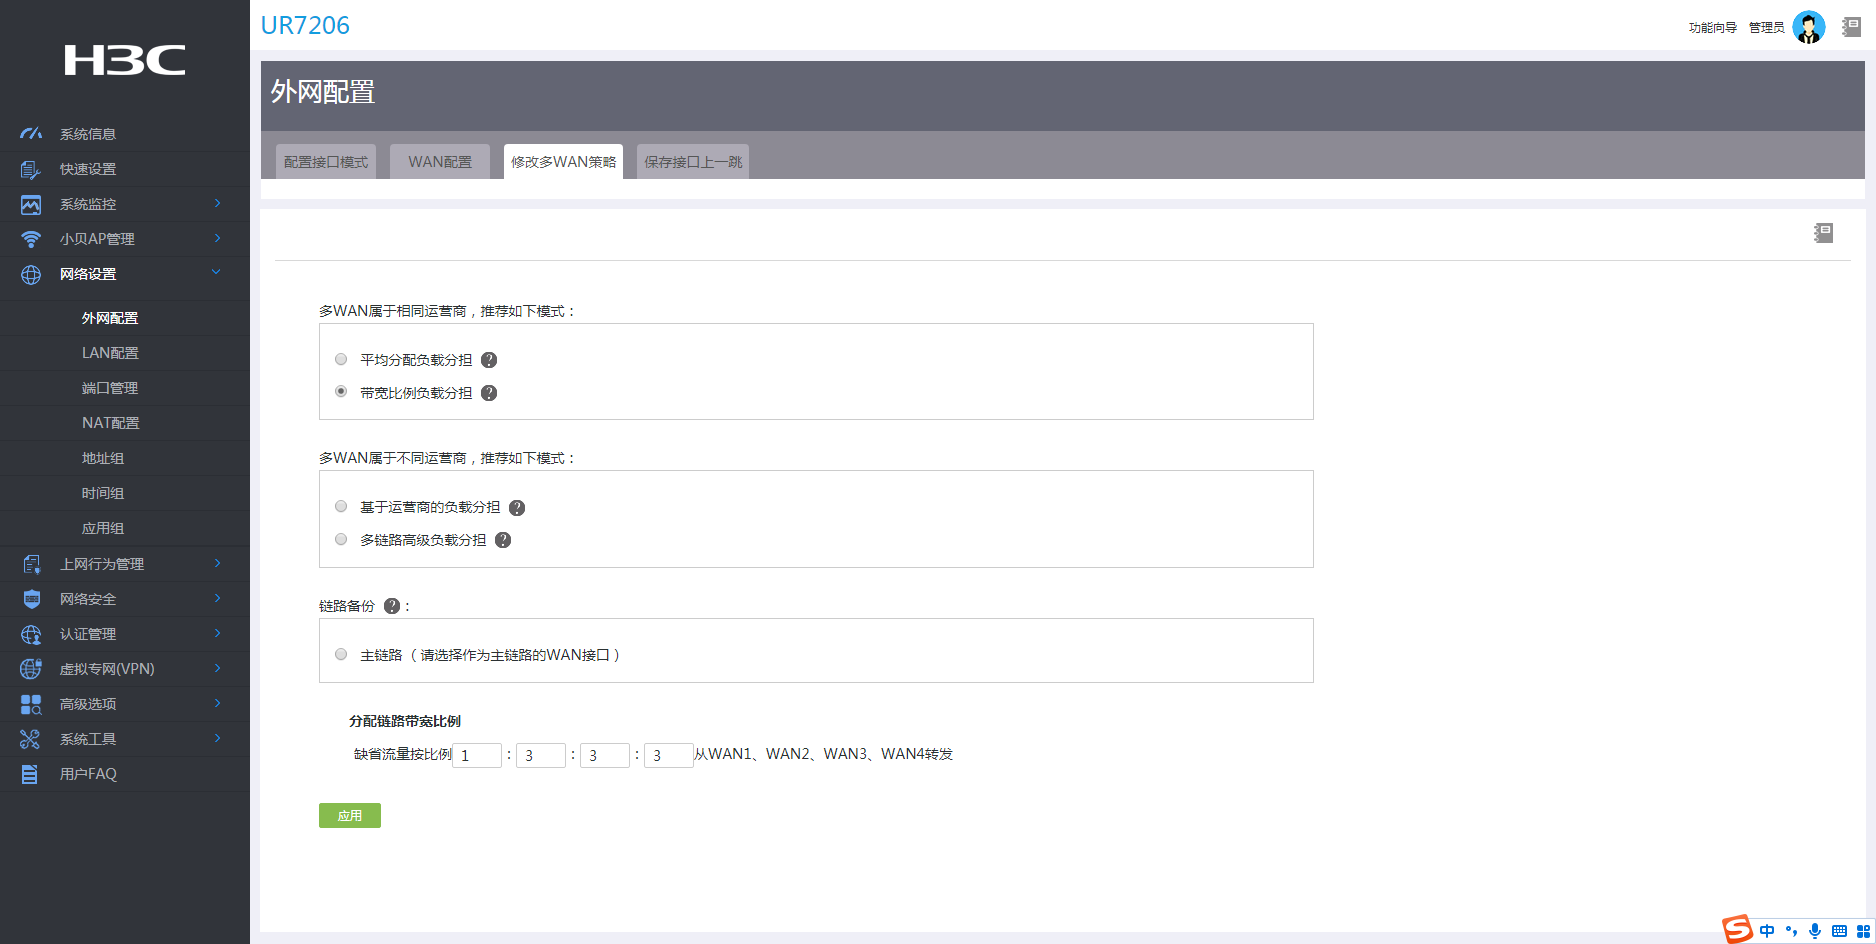Screen dimensions: 1876x944
Task: Open LAN配置 submenu item
Action: coord(110,353)
